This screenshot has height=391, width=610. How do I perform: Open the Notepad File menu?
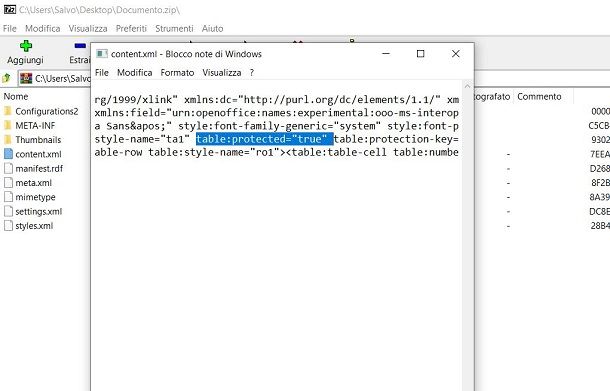point(102,73)
